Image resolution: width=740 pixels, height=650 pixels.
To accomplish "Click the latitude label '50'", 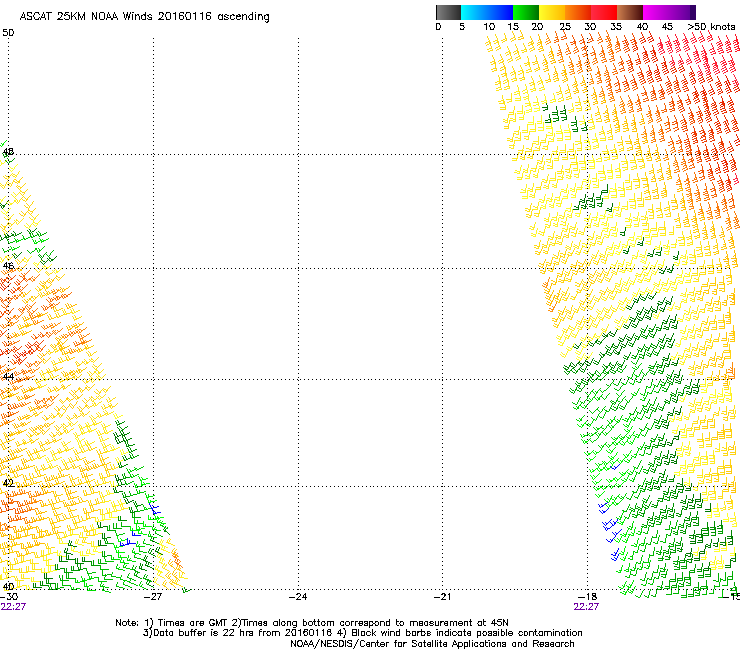I will click(x=8, y=33).
